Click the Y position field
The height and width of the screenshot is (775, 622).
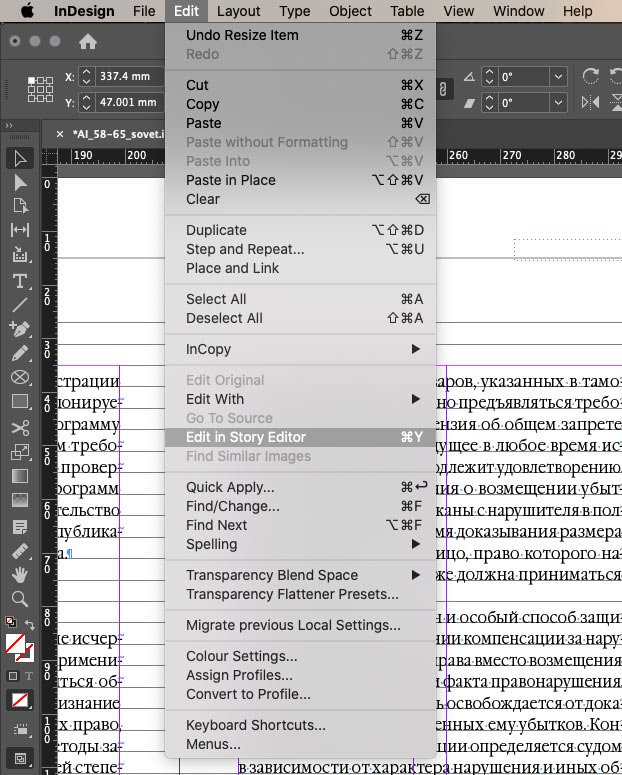click(129, 102)
